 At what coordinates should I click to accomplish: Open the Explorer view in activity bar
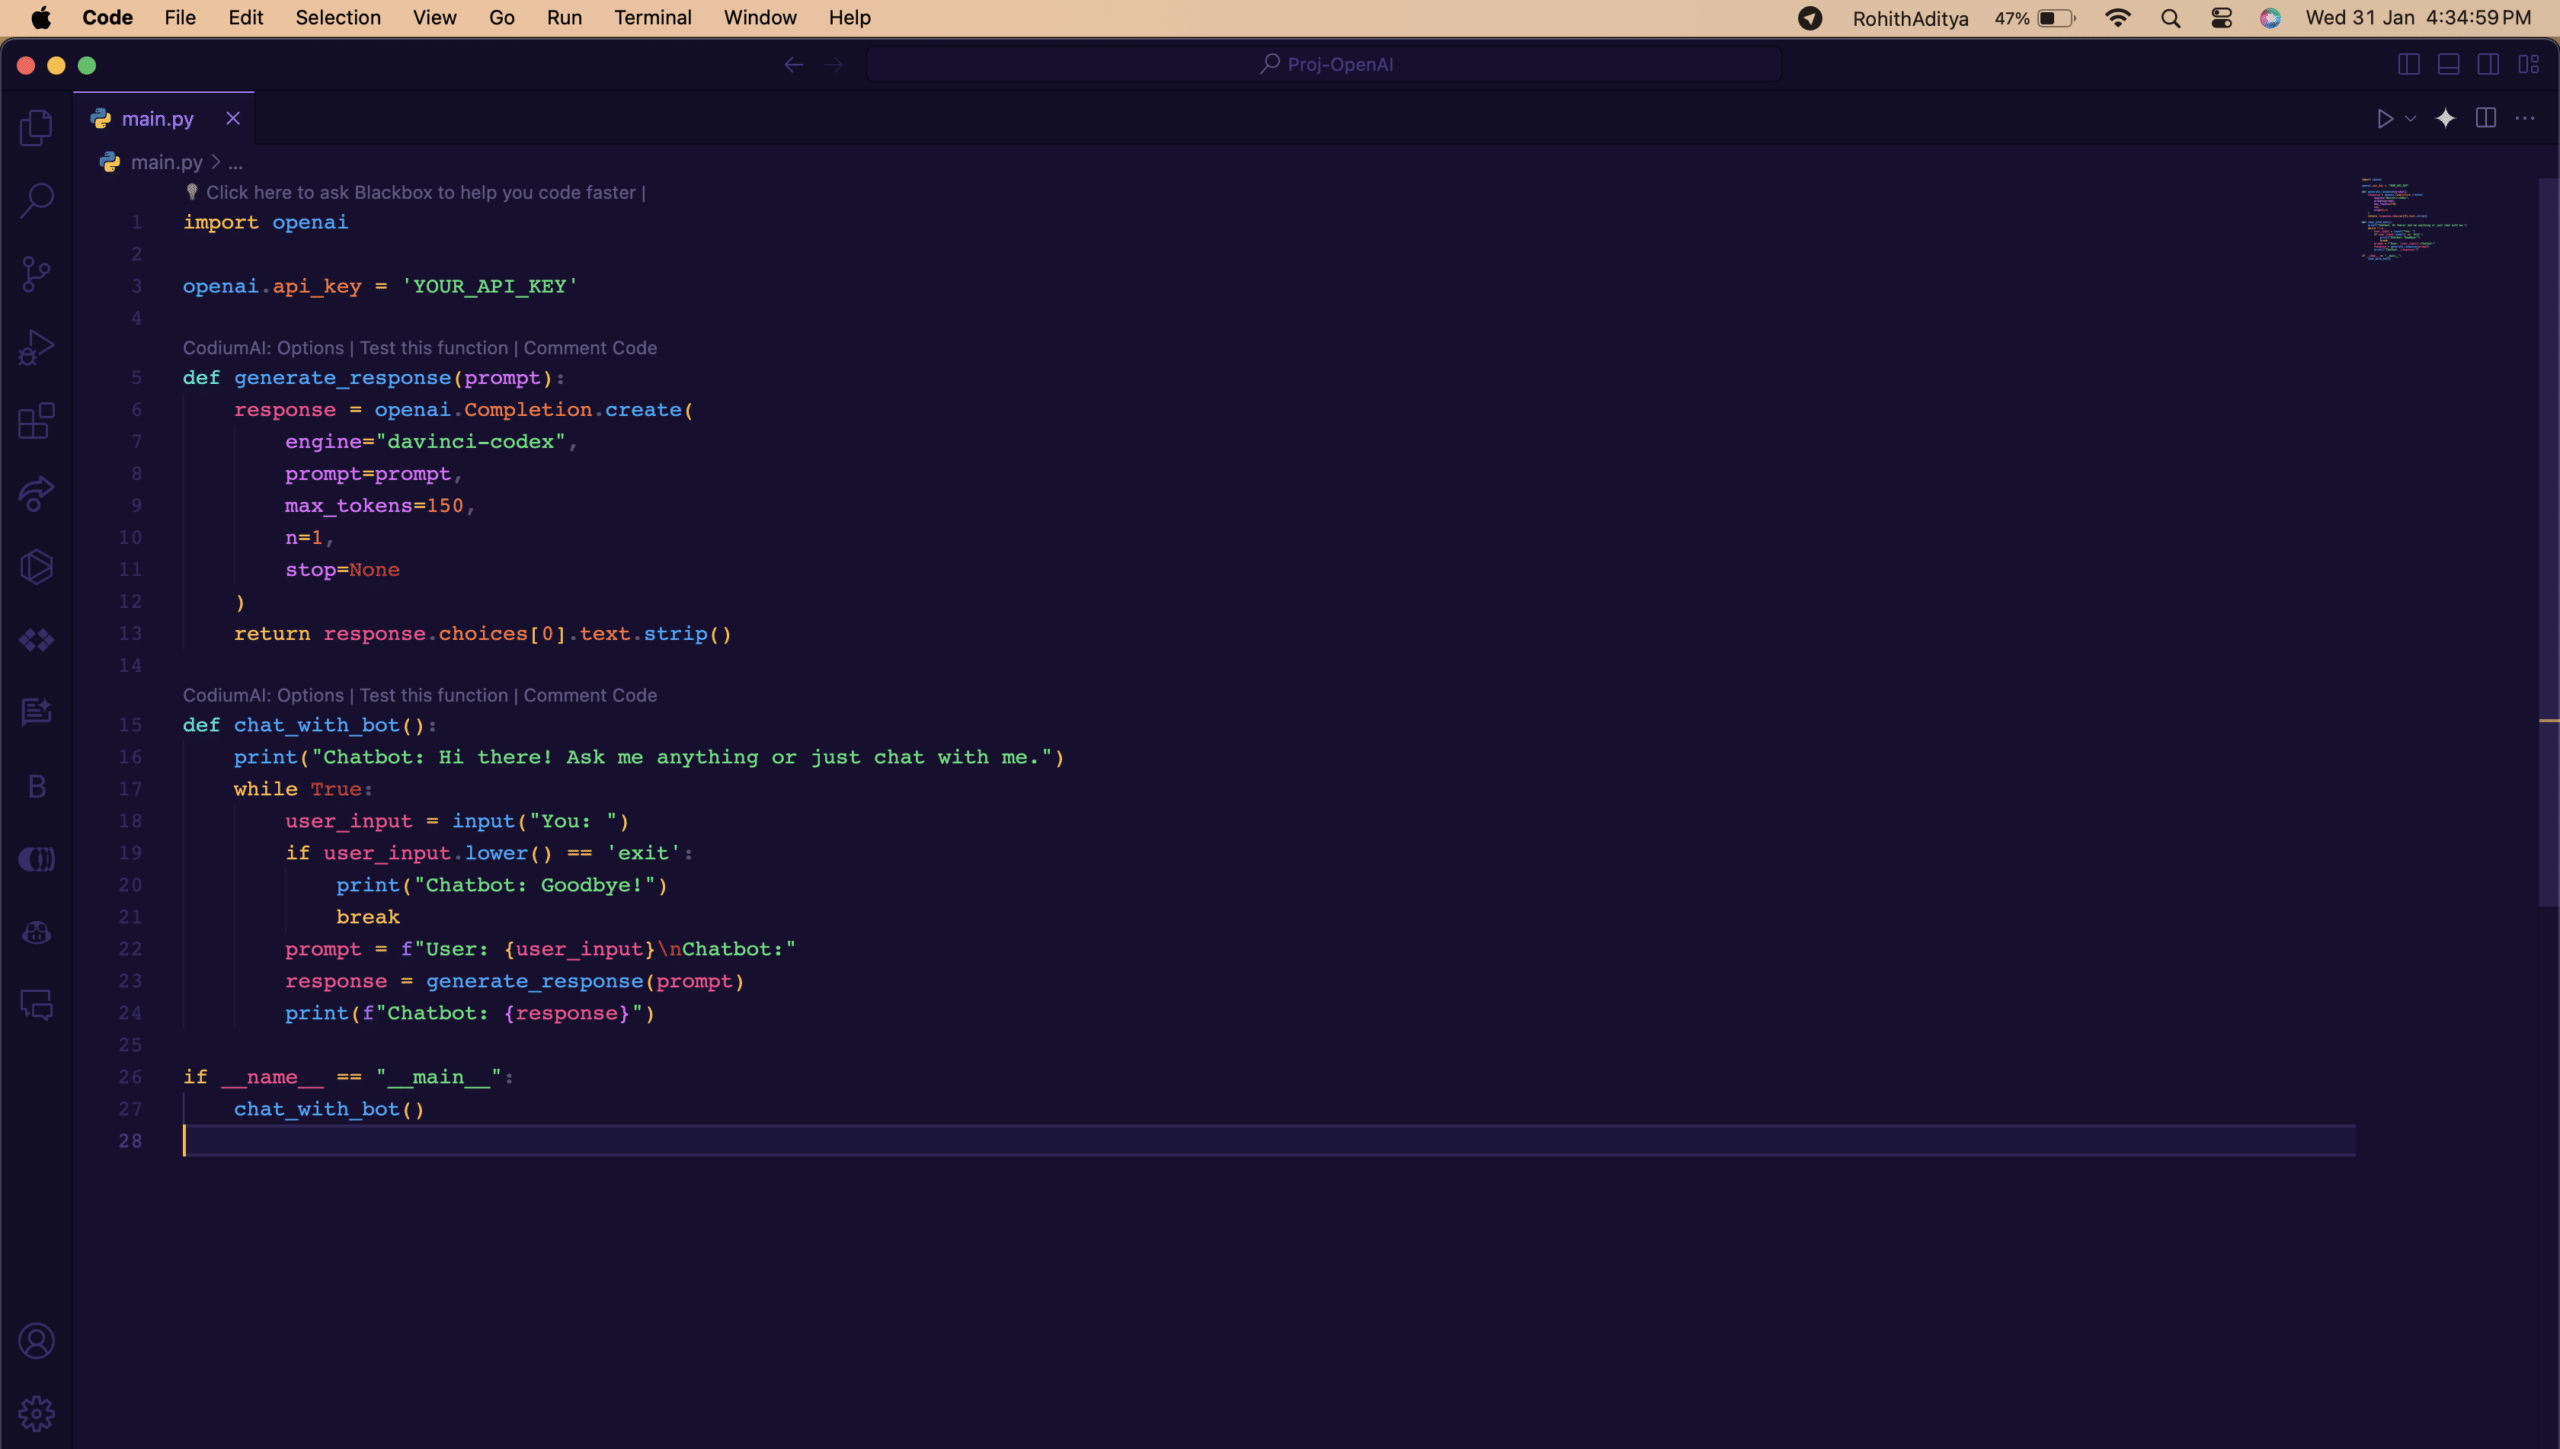click(37, 127)
